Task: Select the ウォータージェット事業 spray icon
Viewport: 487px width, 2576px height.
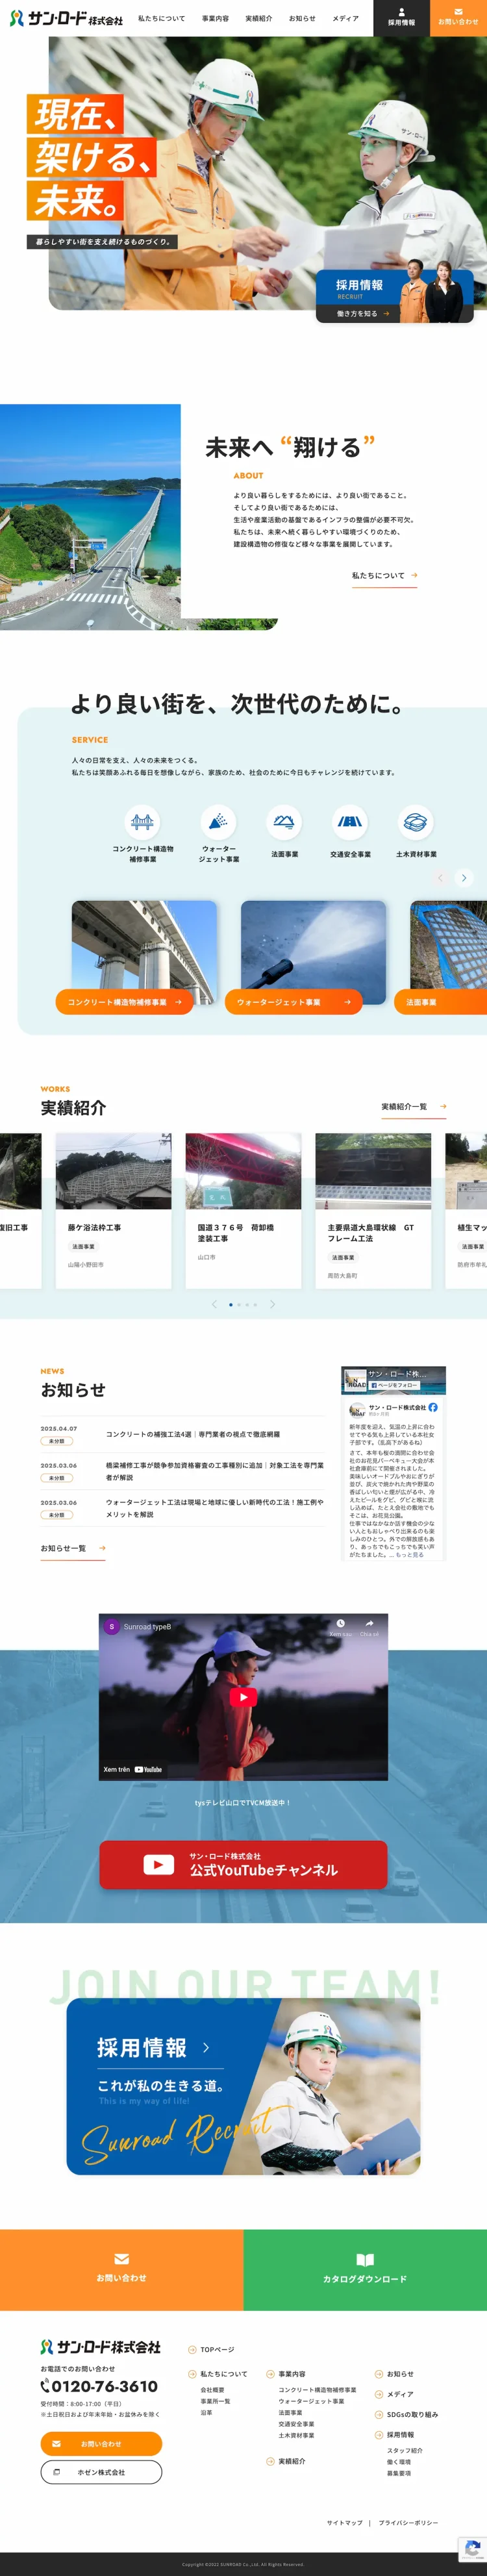Action: 218,822
